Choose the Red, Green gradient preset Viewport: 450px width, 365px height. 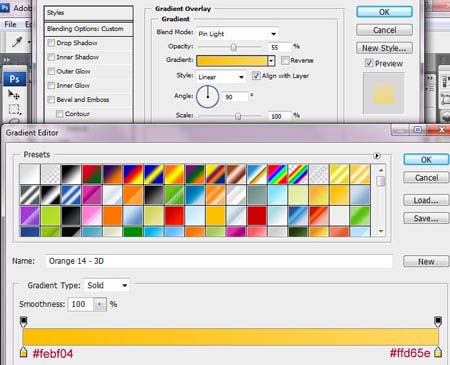coord(92,174)
